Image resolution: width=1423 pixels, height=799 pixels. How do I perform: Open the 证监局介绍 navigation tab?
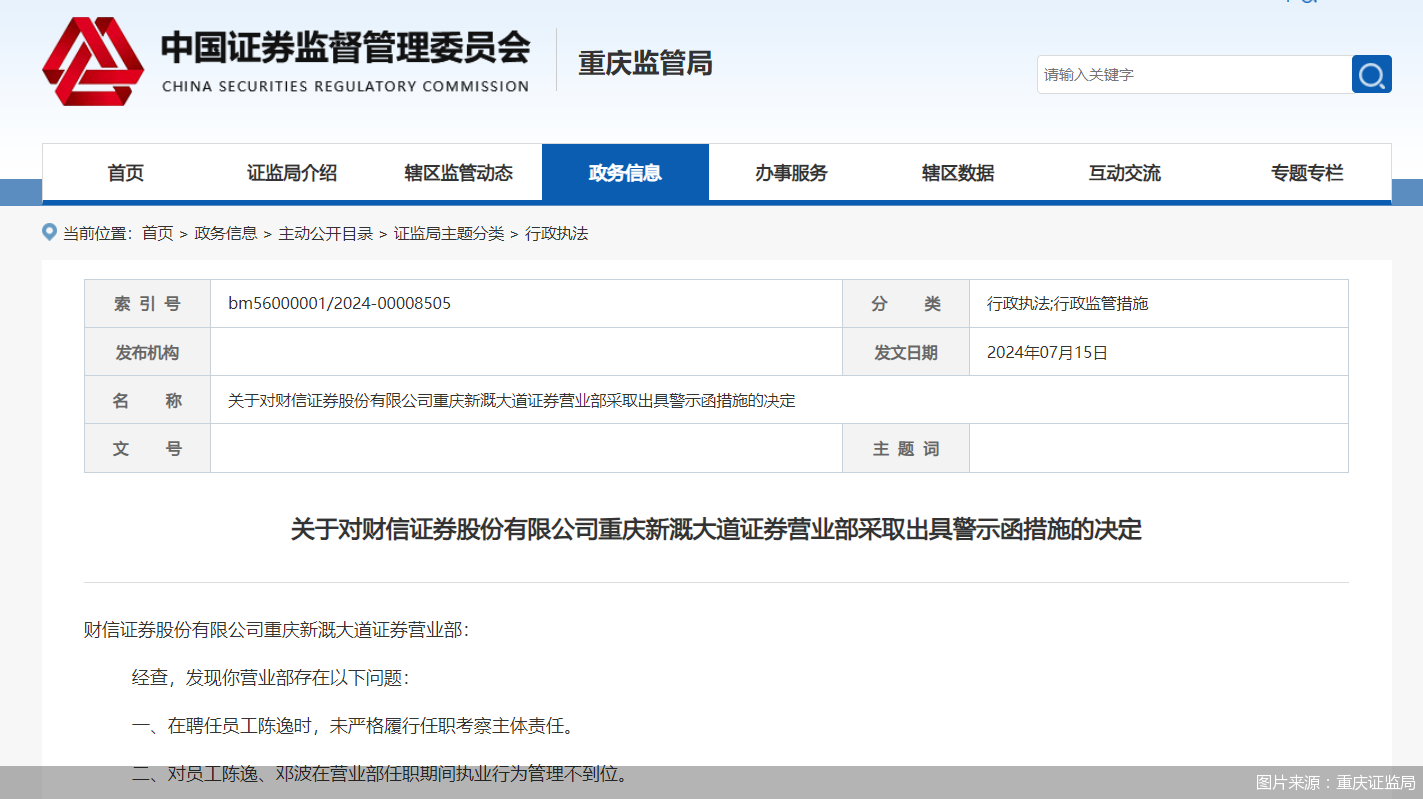click(292, 173)
